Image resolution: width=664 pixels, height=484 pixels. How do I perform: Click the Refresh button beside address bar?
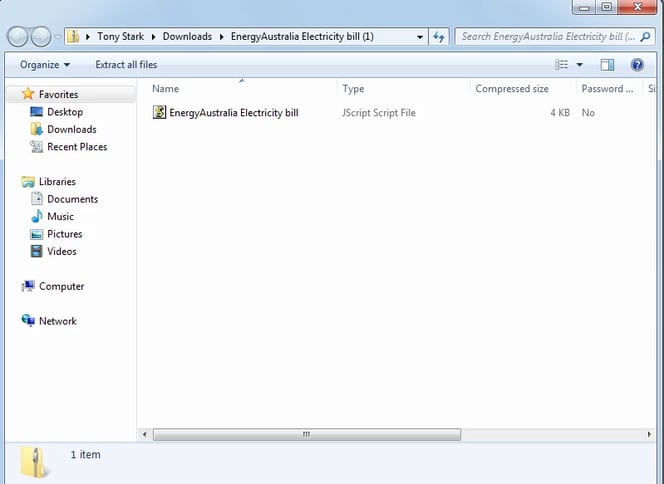point(439,37)
